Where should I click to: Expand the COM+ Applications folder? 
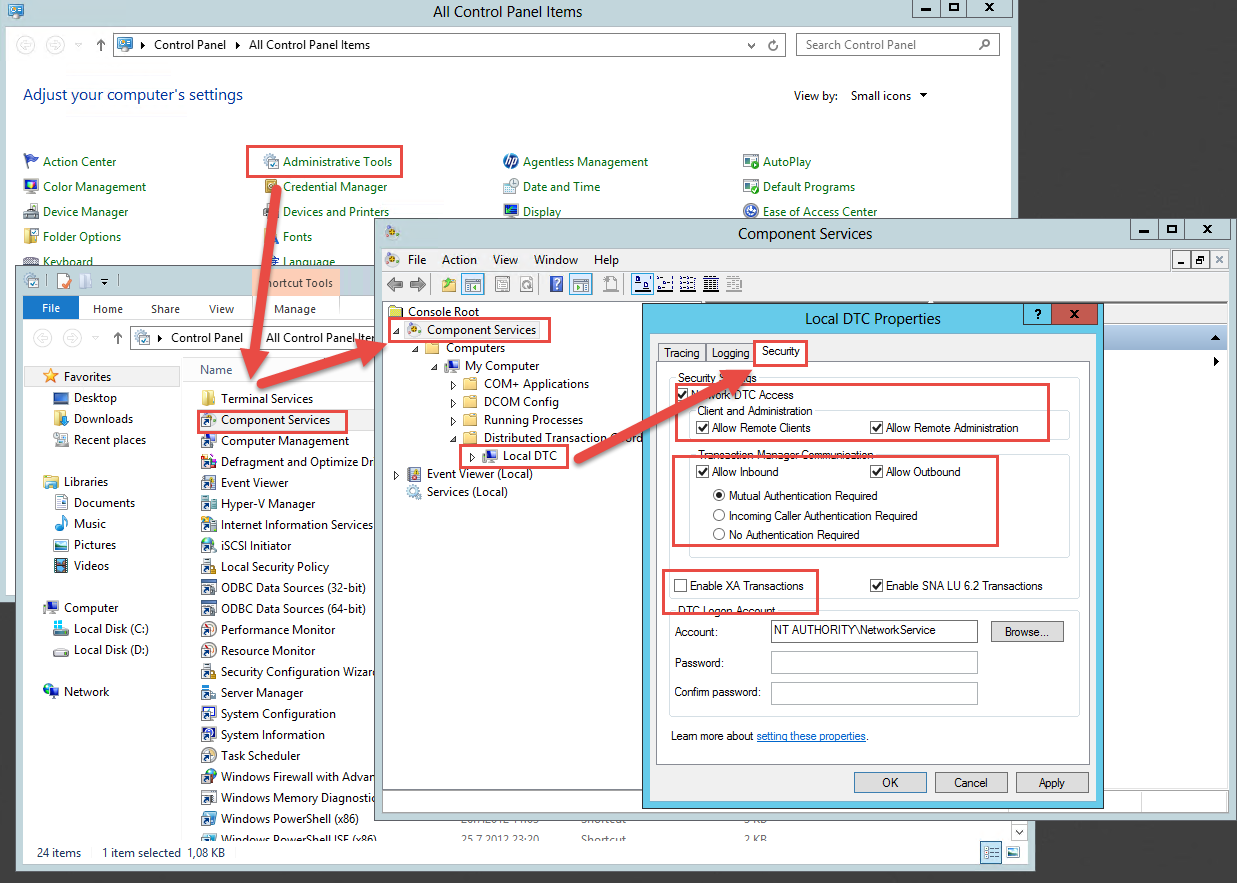tap(453, 384)
